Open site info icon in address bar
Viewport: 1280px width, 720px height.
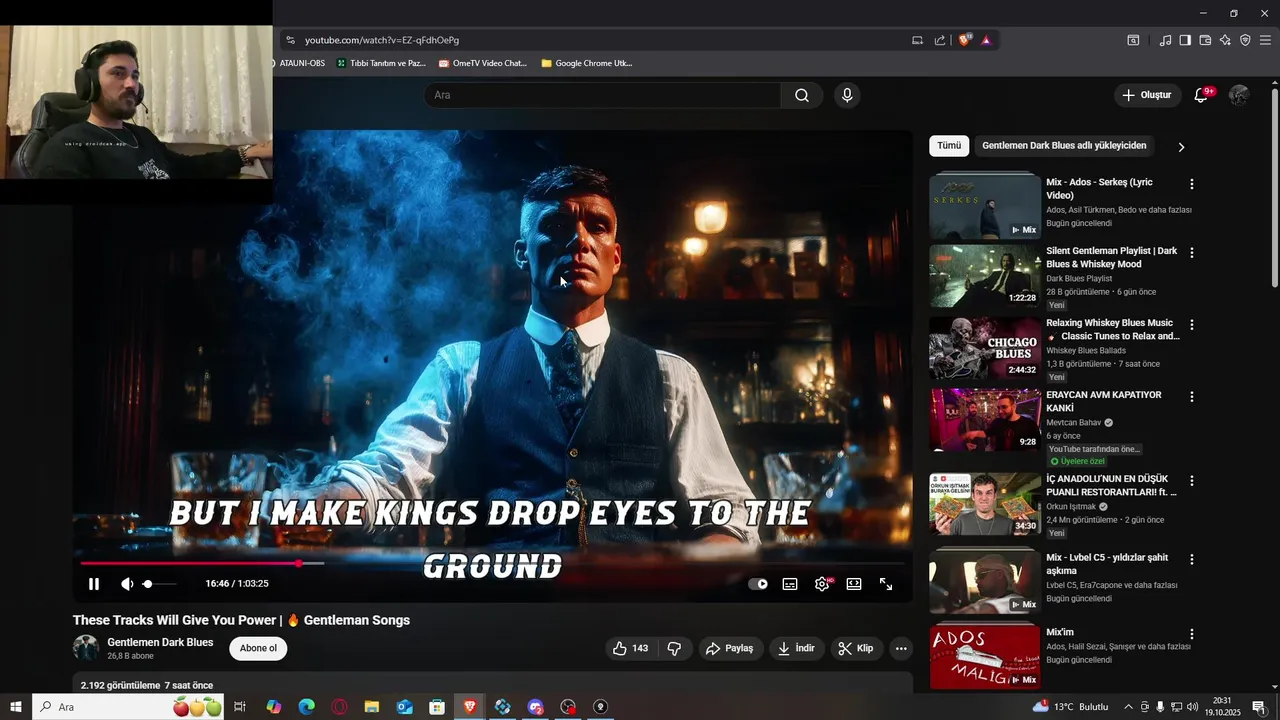pos(290,40)
